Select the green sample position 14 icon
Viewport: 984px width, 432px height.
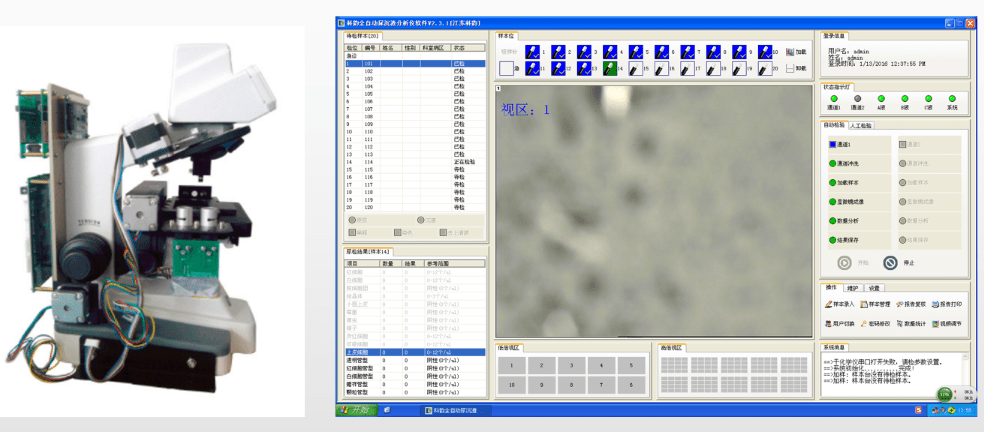click(x=609, y=68)
